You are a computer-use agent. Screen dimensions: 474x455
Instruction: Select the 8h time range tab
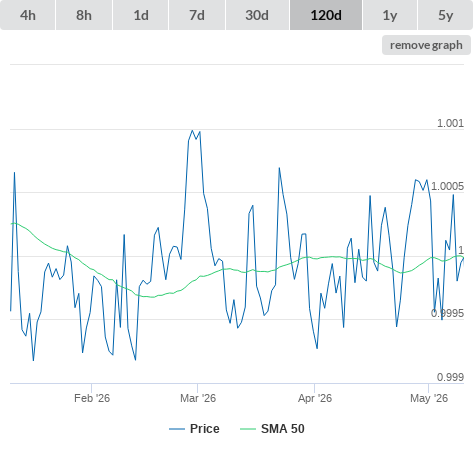(x=84, y=15)
